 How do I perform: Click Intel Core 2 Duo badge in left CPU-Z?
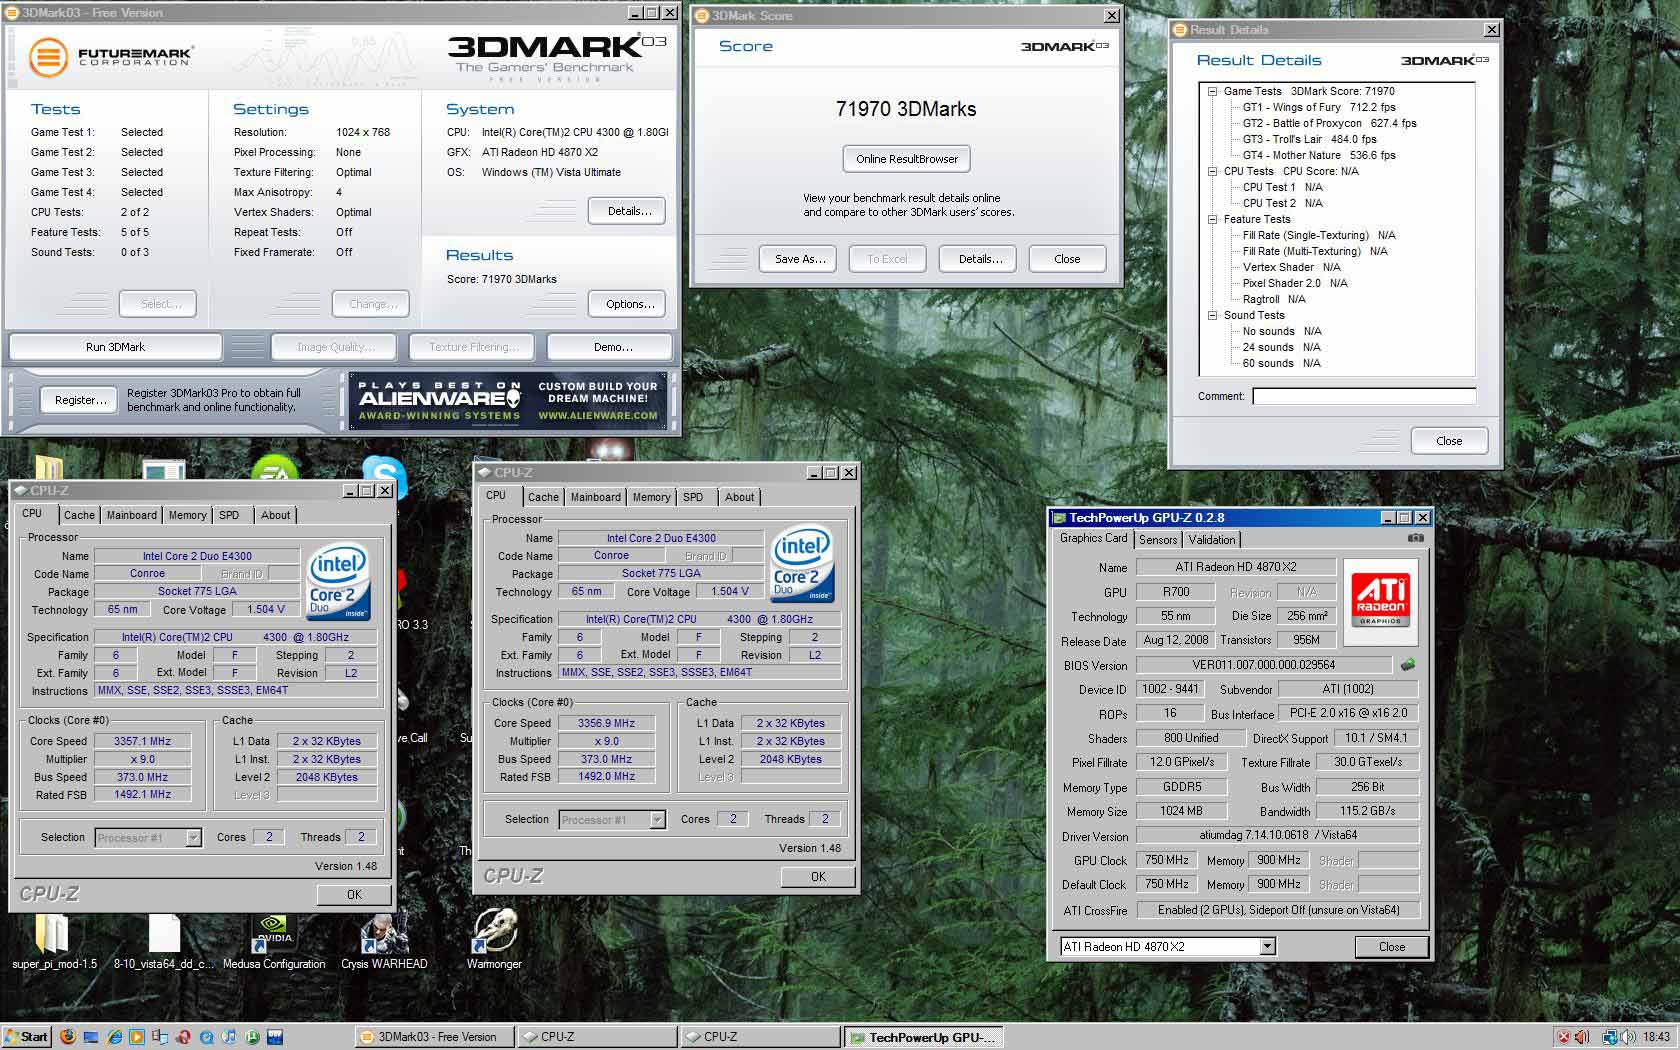[x=337, y=582]
